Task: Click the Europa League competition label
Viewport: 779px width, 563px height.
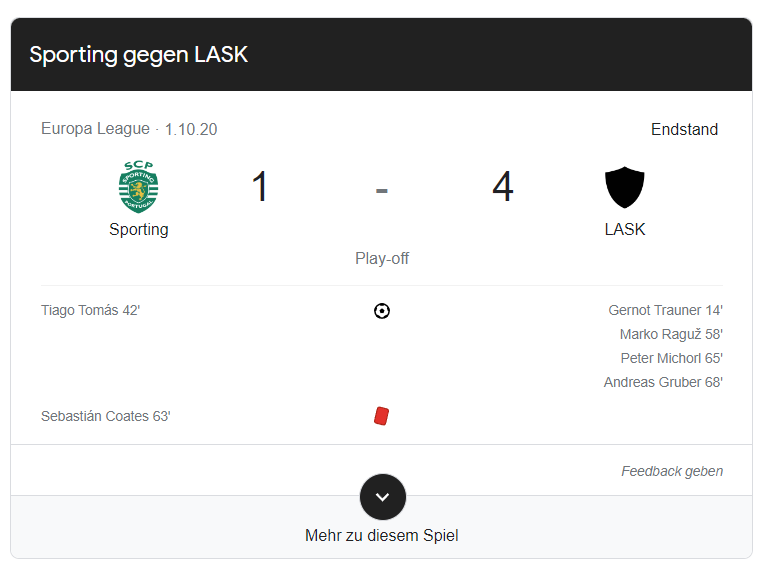Action: click(x=95, y=129)
